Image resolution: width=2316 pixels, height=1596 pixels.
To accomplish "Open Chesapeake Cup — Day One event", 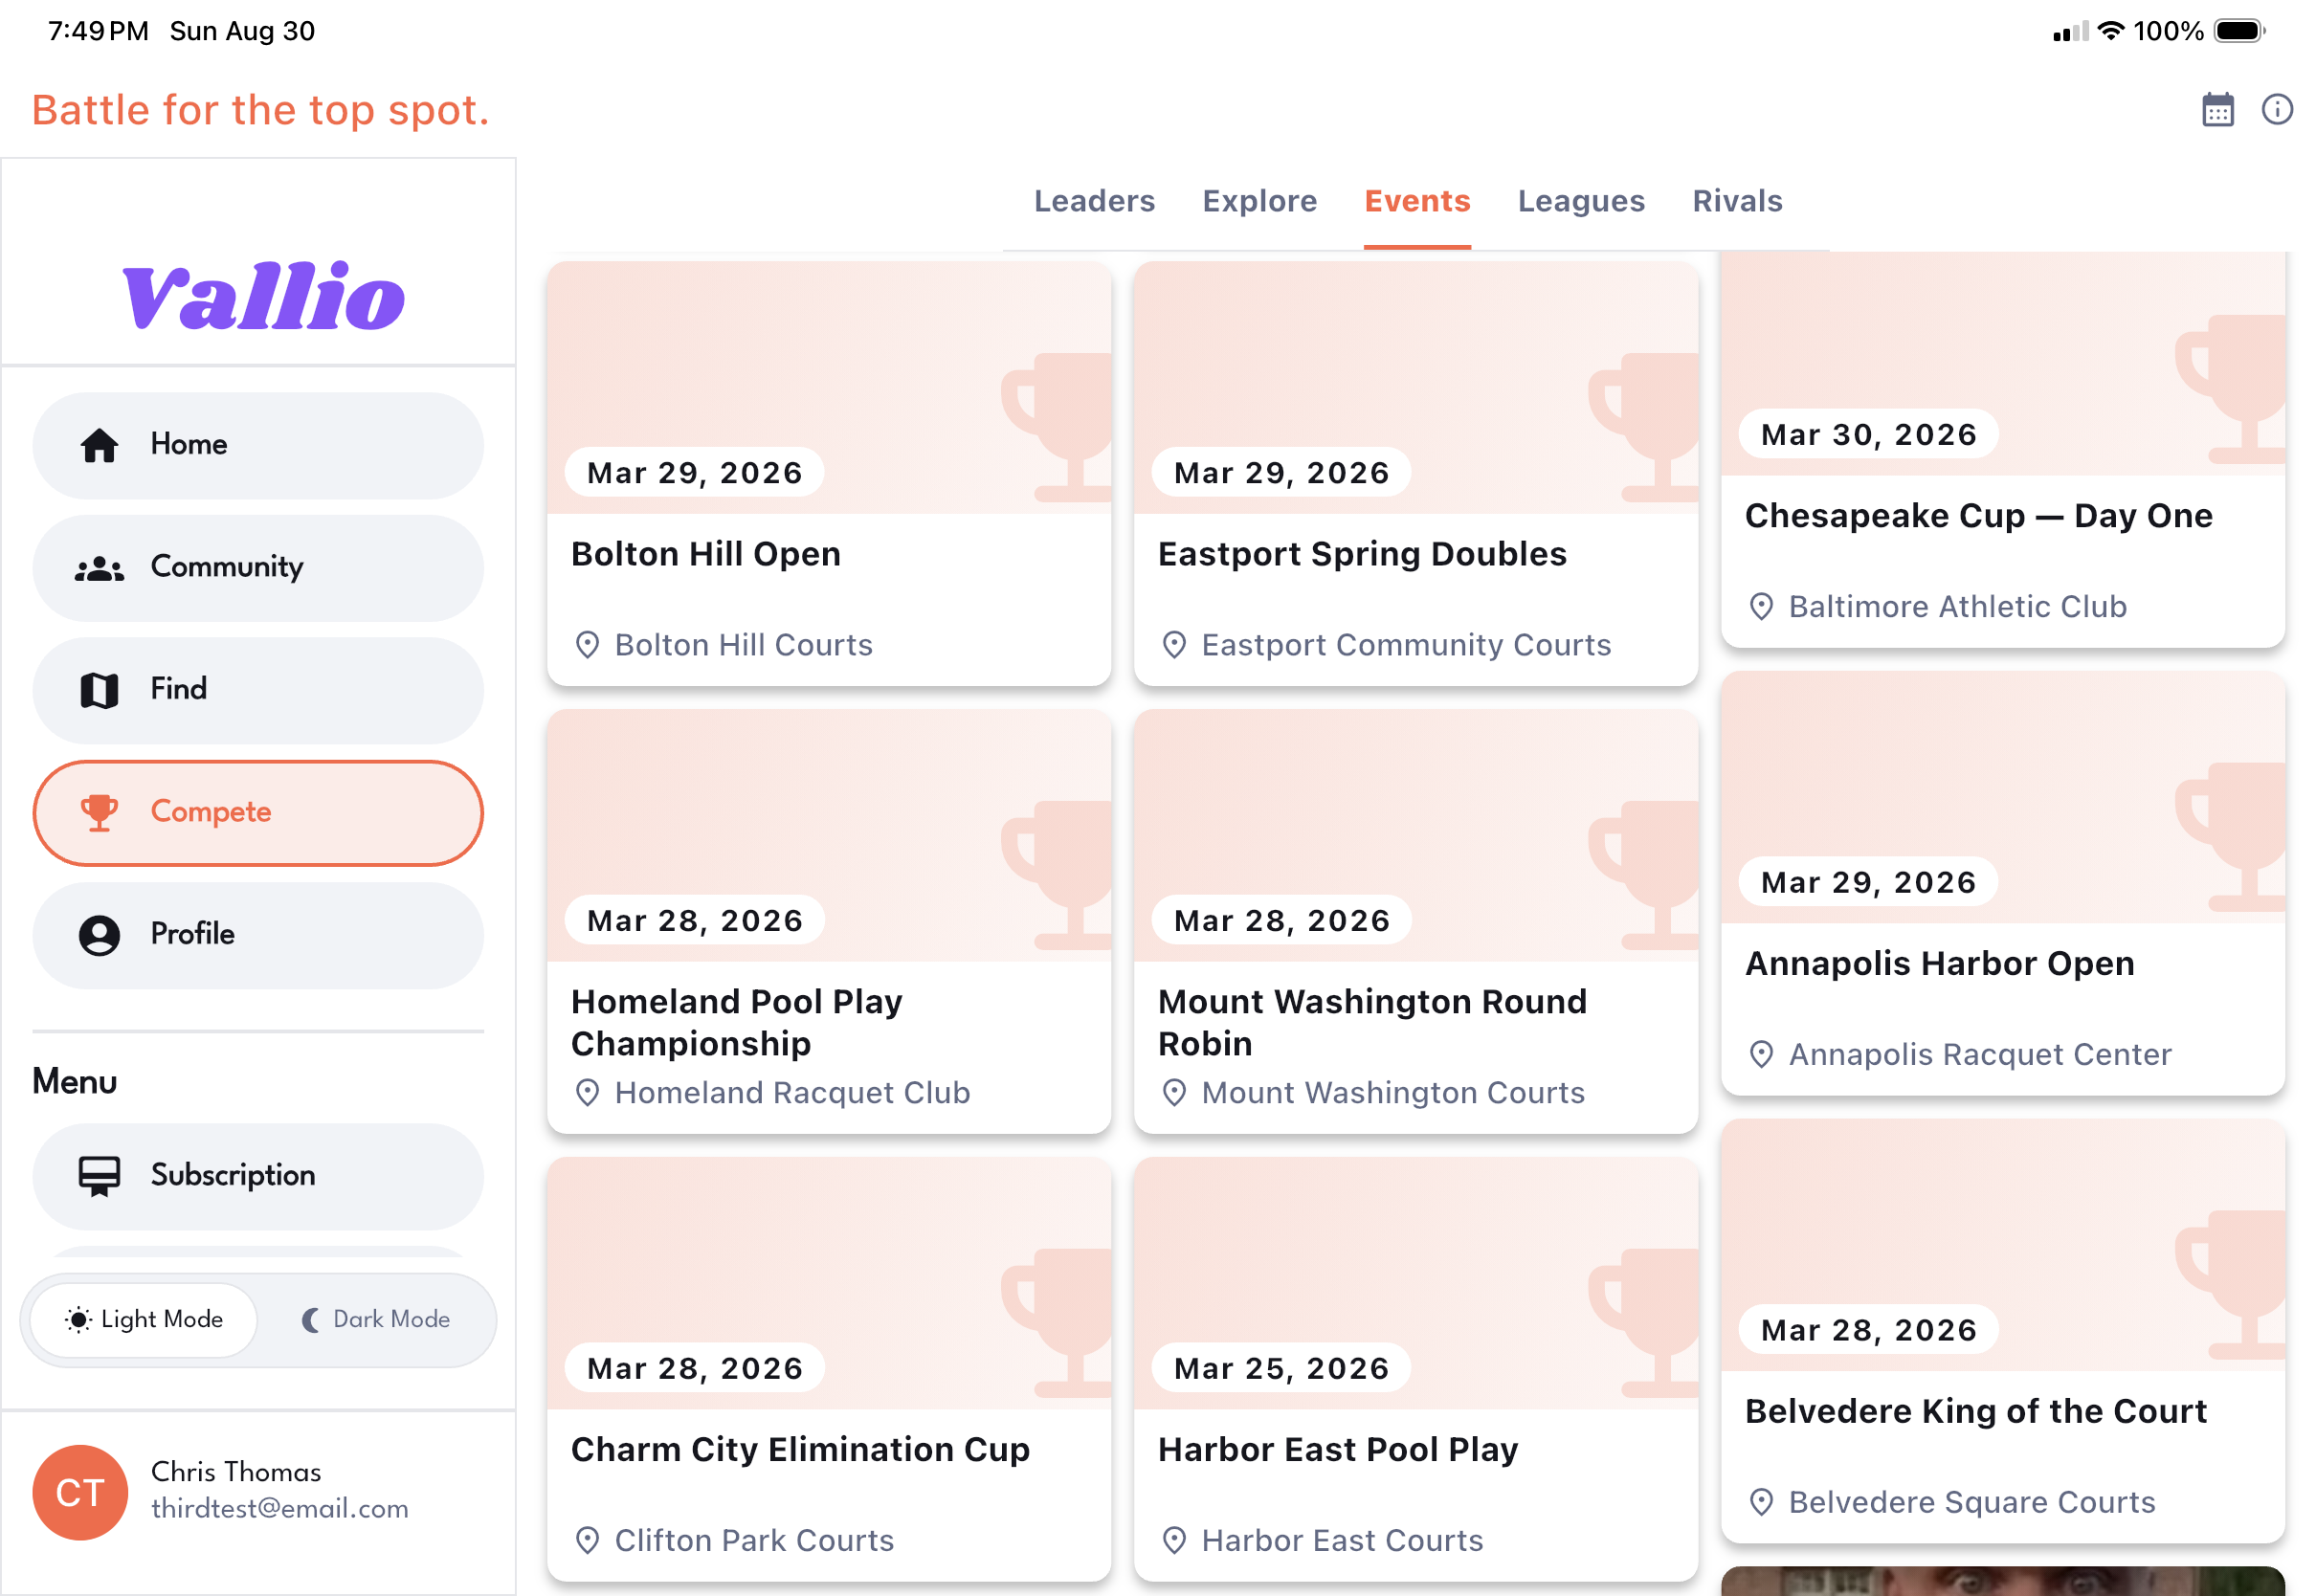I will 2002,450.
